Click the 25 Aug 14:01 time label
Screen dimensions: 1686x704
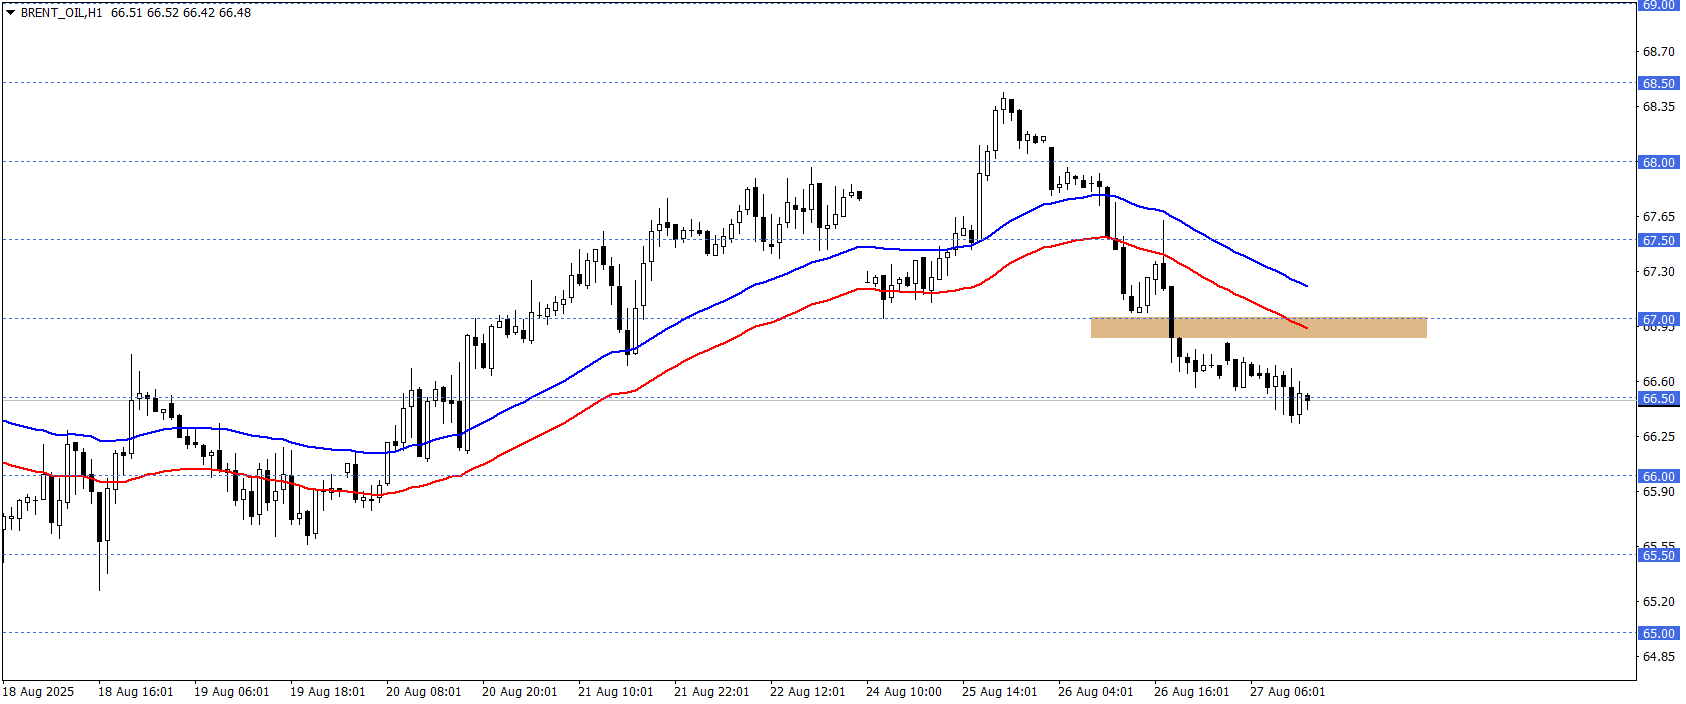(x=1000, y=692)
